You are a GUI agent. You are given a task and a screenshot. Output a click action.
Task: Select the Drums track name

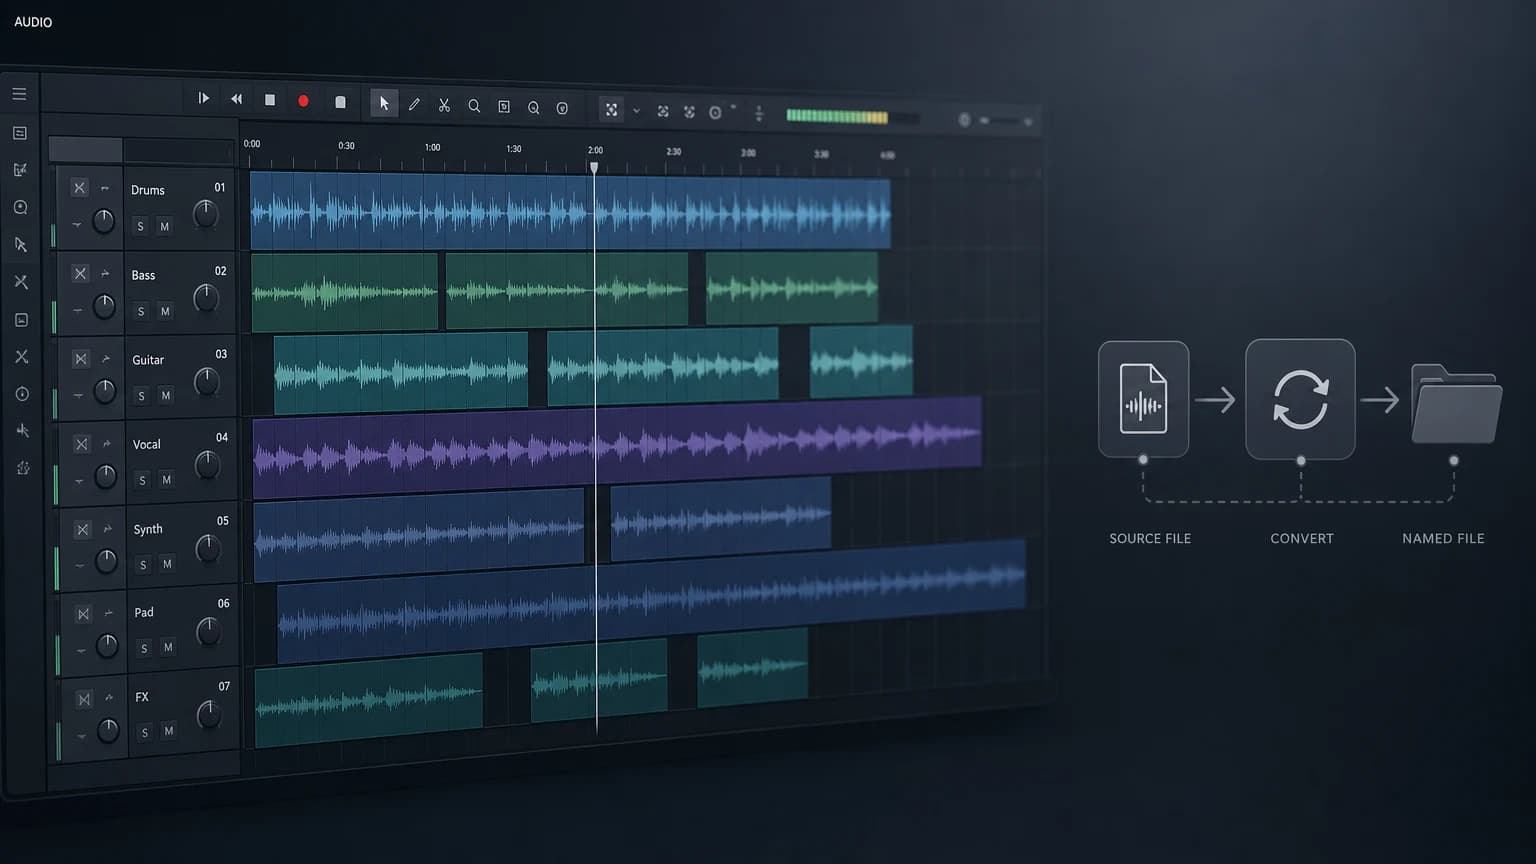(x=148, y=190)
